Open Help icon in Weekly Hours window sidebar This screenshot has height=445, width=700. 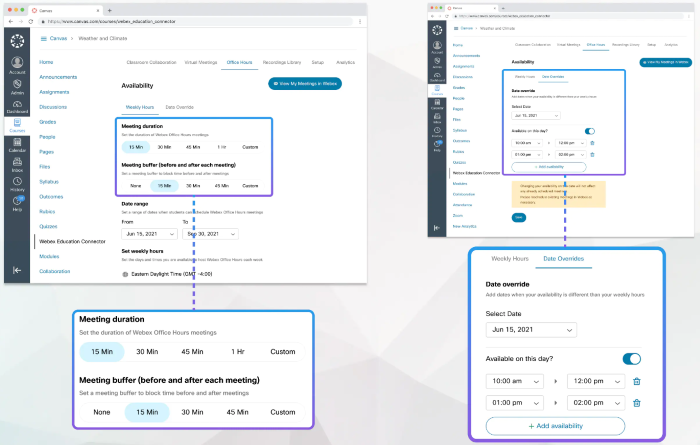point(17,204)
